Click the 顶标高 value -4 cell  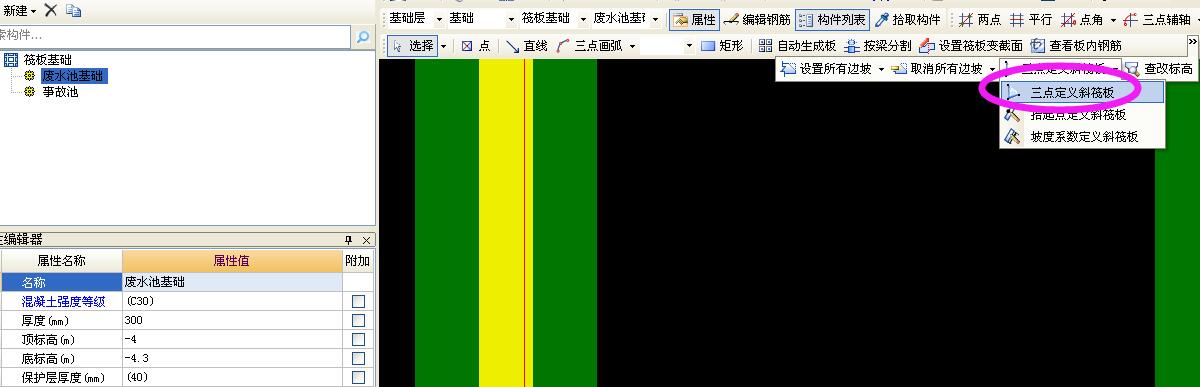(232, 339)
